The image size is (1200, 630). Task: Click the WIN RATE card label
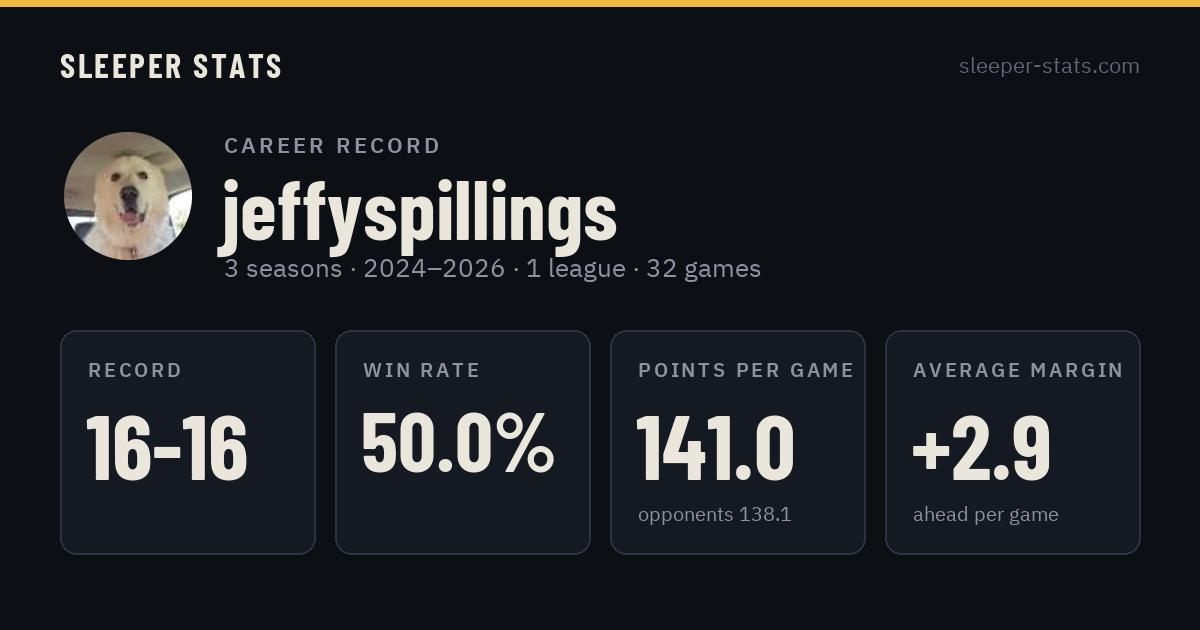coord(421,371)
